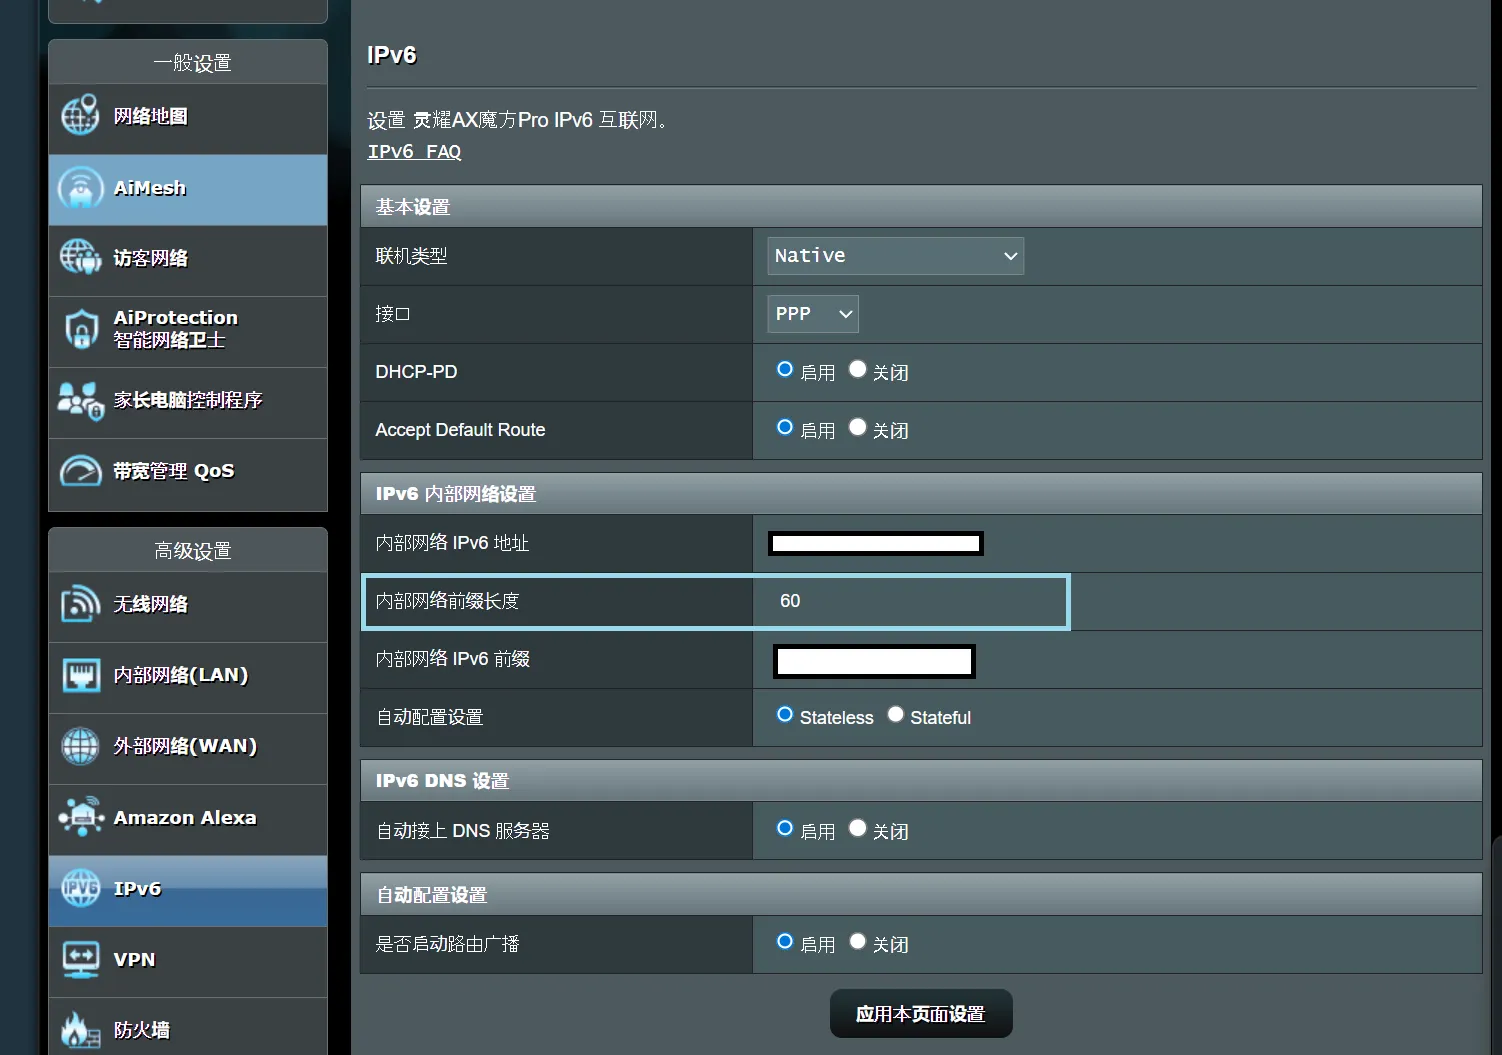
Task: Expand the Native connection type dropdown
Action: (895, 256)
